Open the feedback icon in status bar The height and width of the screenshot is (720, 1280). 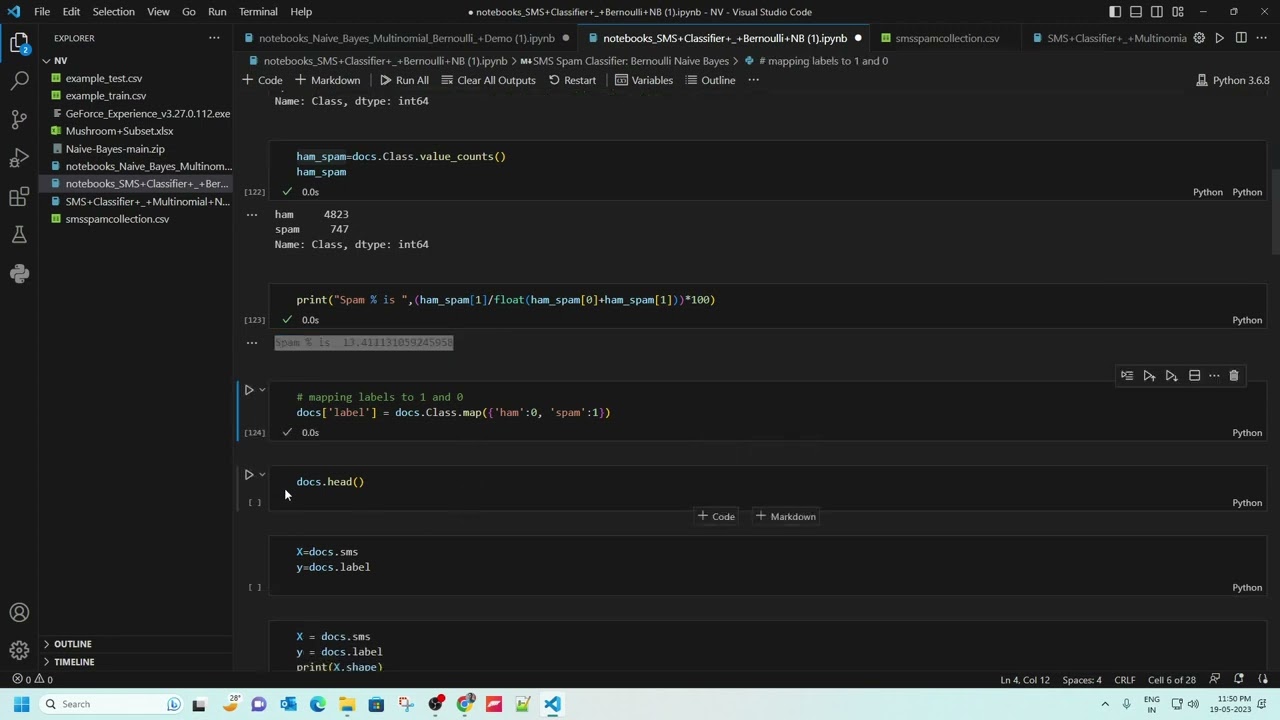(x=1215, y=679)
